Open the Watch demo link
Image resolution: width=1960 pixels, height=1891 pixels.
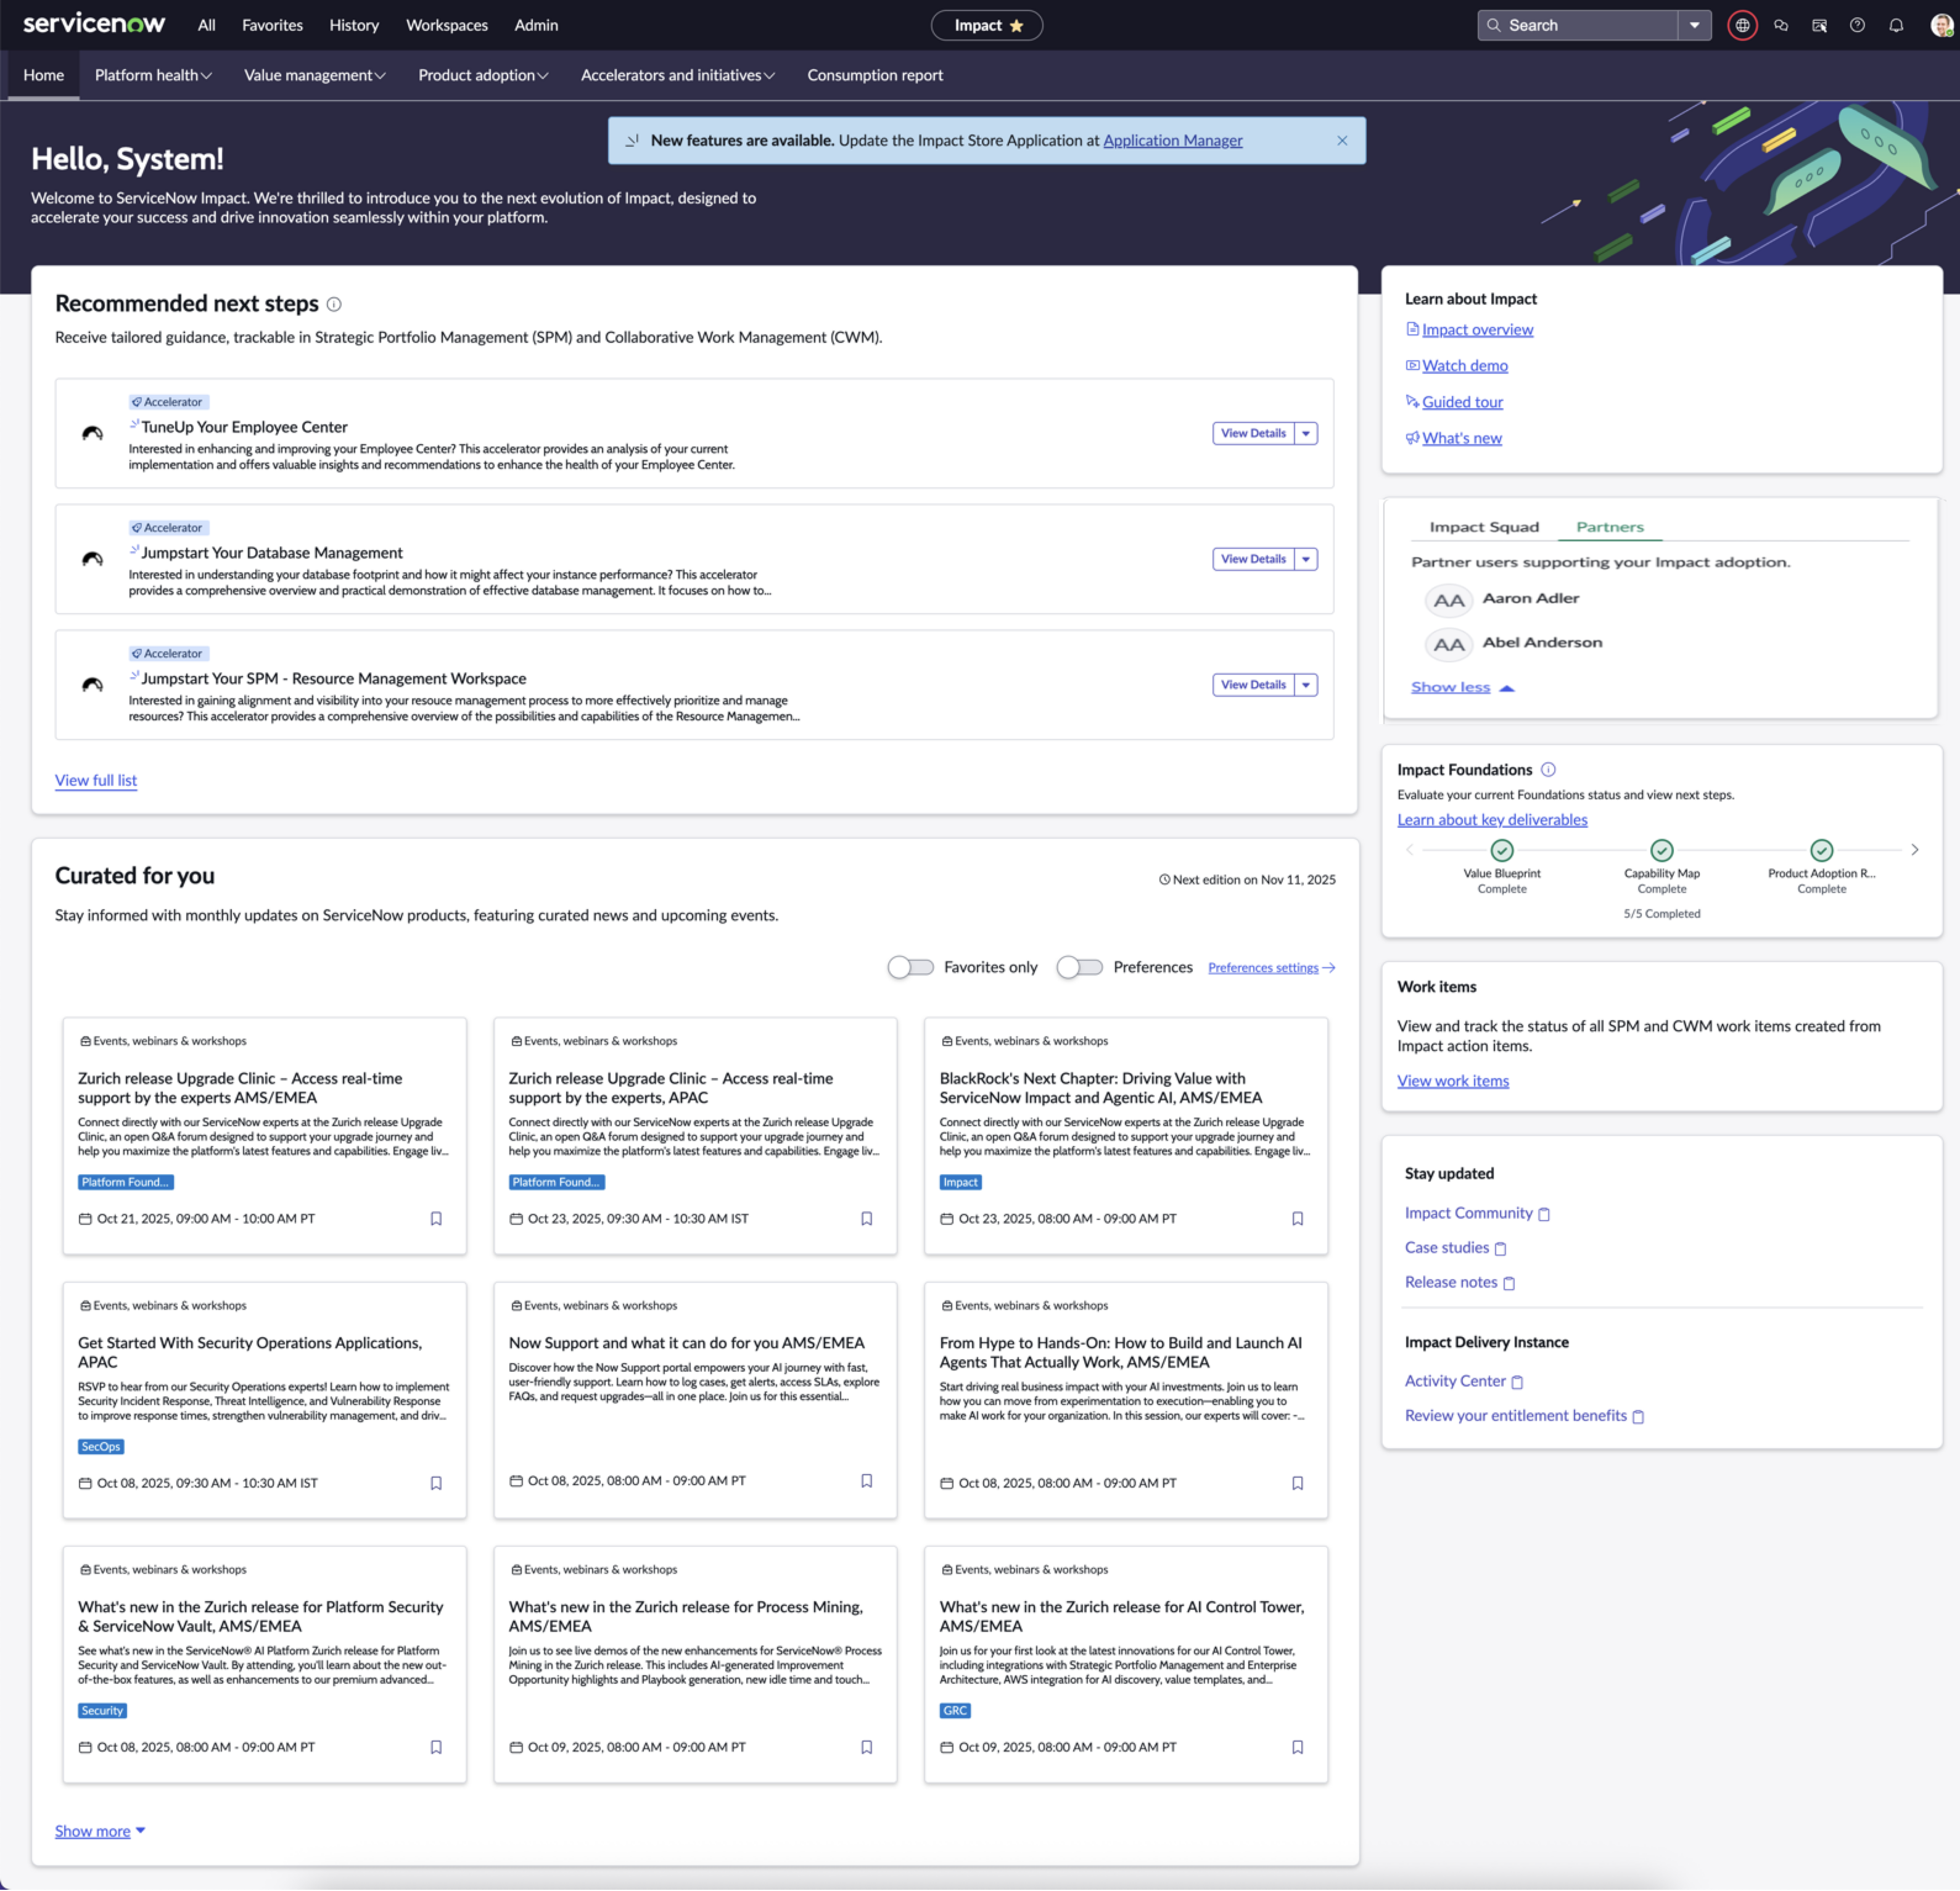(x=1464, y=365)
